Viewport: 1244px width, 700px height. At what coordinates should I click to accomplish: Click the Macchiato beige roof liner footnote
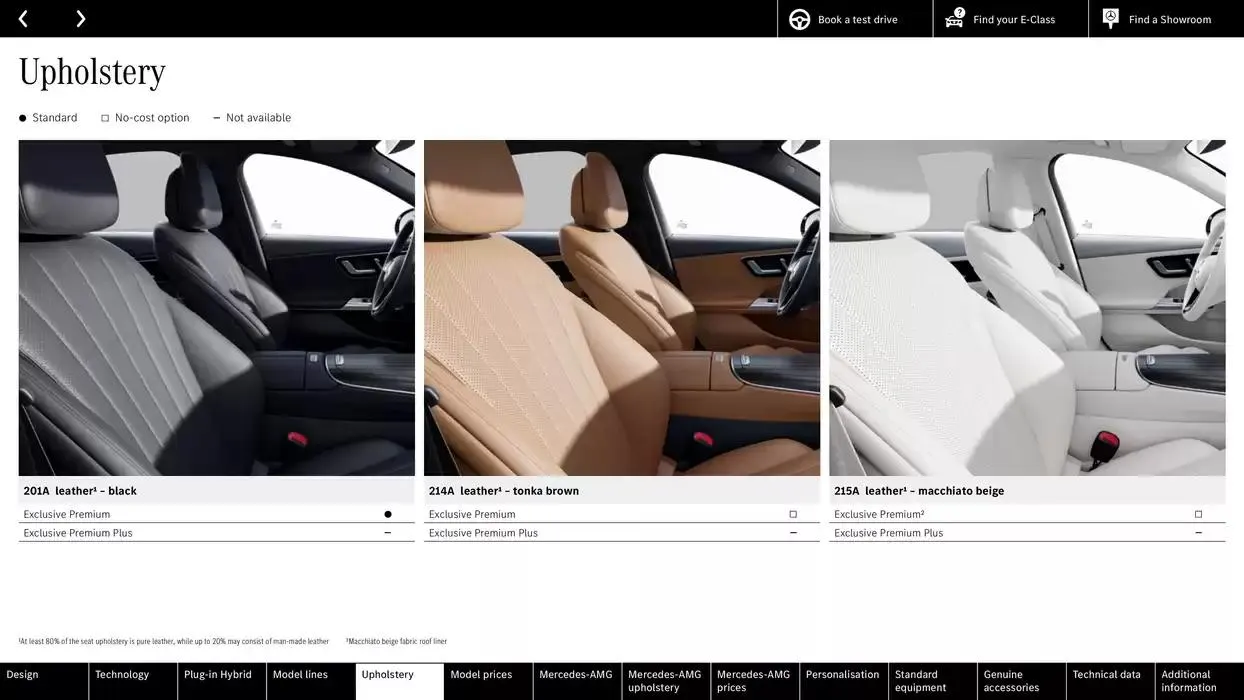click(397, 642)
